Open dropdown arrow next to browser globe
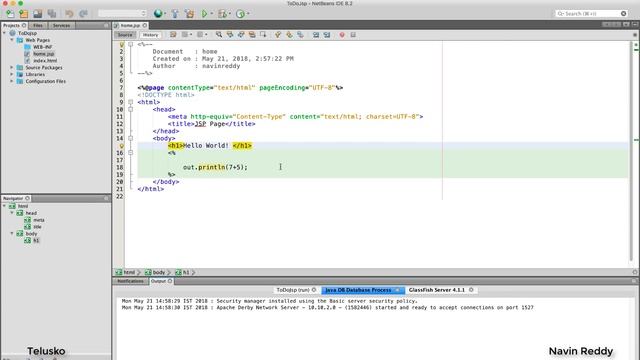The height and width of the screenshot is (360, 640). click(x=165, y=13)
